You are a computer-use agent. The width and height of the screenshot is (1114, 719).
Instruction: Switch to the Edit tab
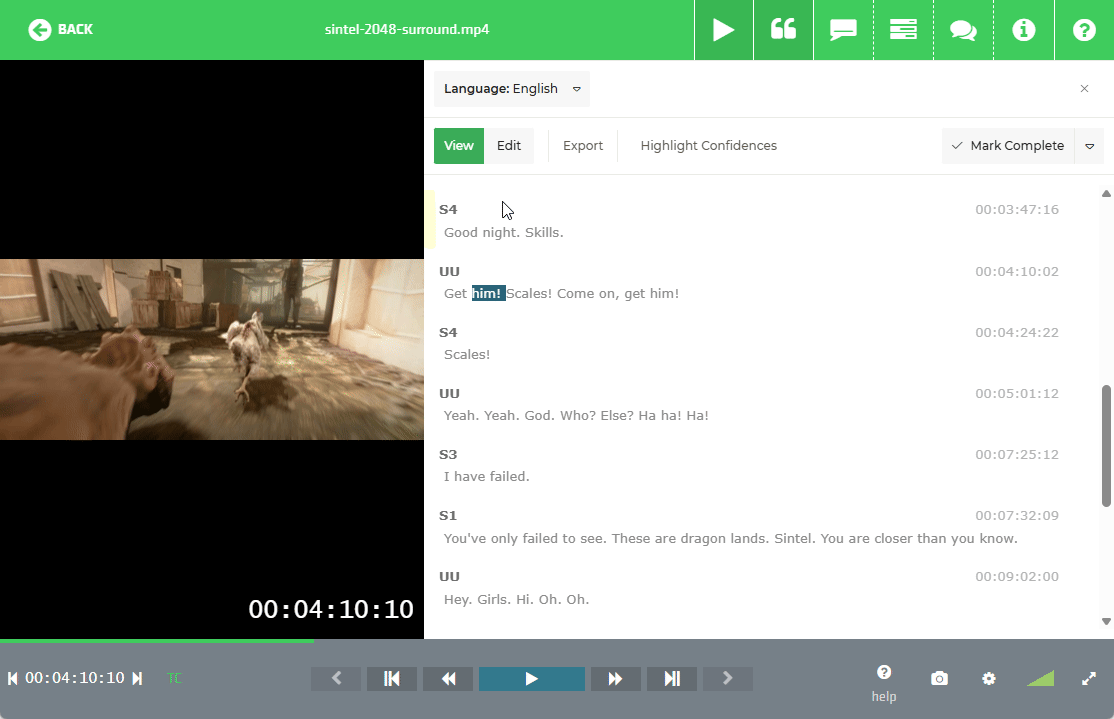click(509, 145)
